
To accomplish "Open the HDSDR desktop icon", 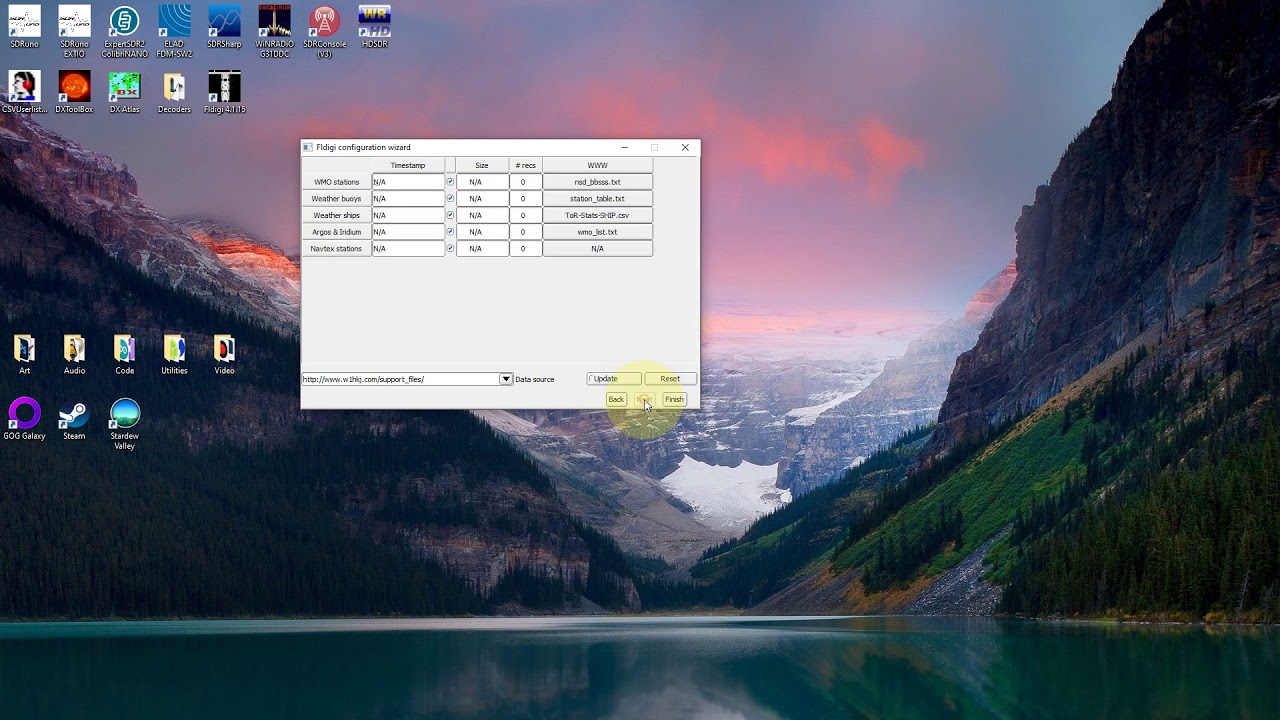I will tap(374, 27).
